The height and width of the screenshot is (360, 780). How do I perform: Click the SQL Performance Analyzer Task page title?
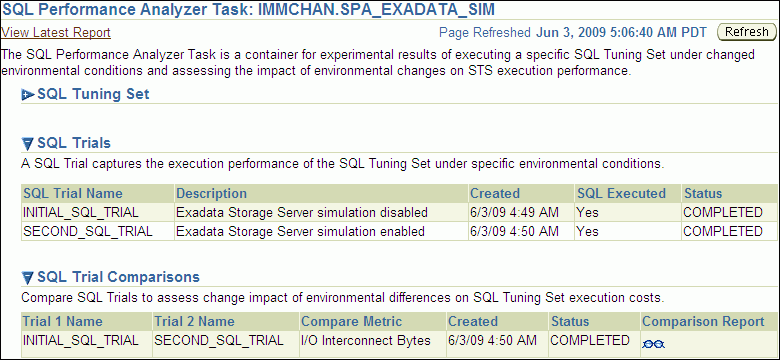point(249,9)
